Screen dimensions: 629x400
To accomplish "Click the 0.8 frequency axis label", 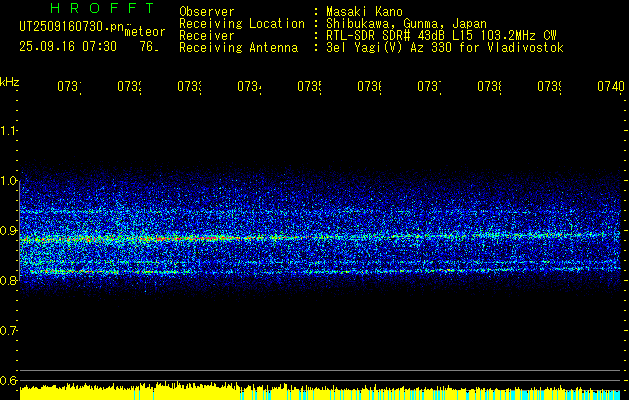I will tap(8, 280).
